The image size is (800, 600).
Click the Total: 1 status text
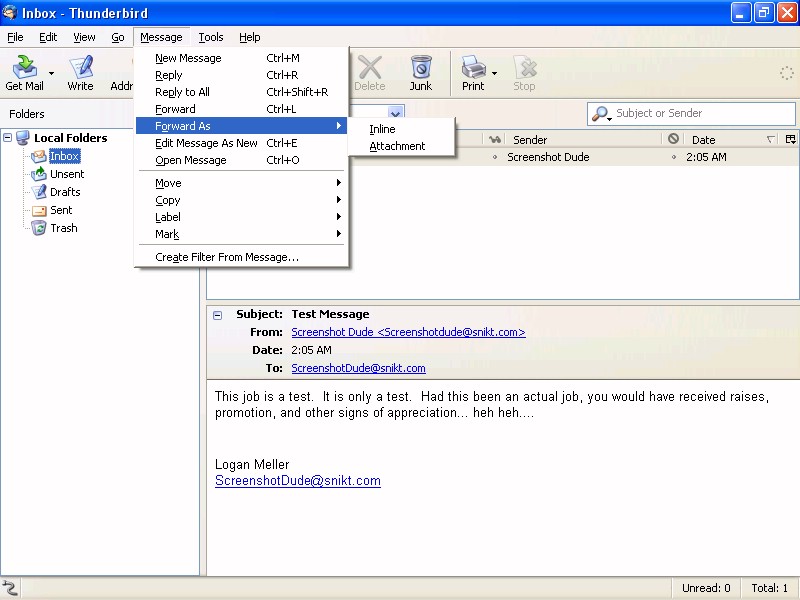coord(769,588)
